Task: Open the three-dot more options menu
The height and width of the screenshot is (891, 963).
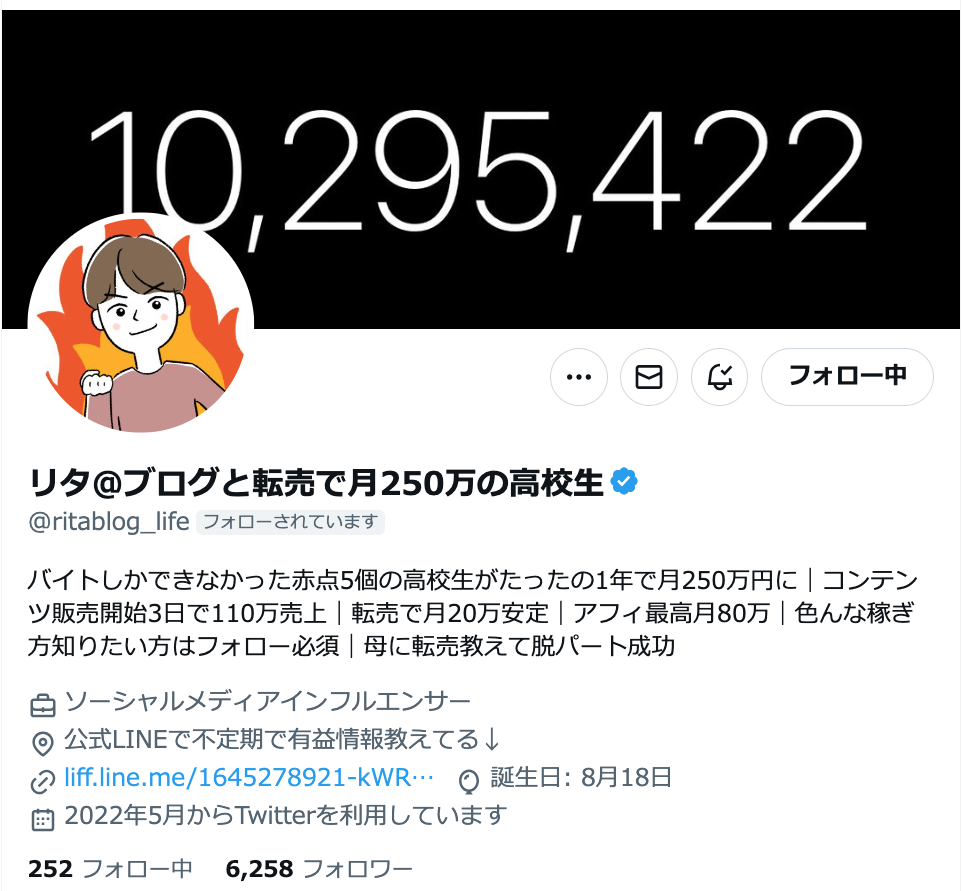Action: [579, 377]
